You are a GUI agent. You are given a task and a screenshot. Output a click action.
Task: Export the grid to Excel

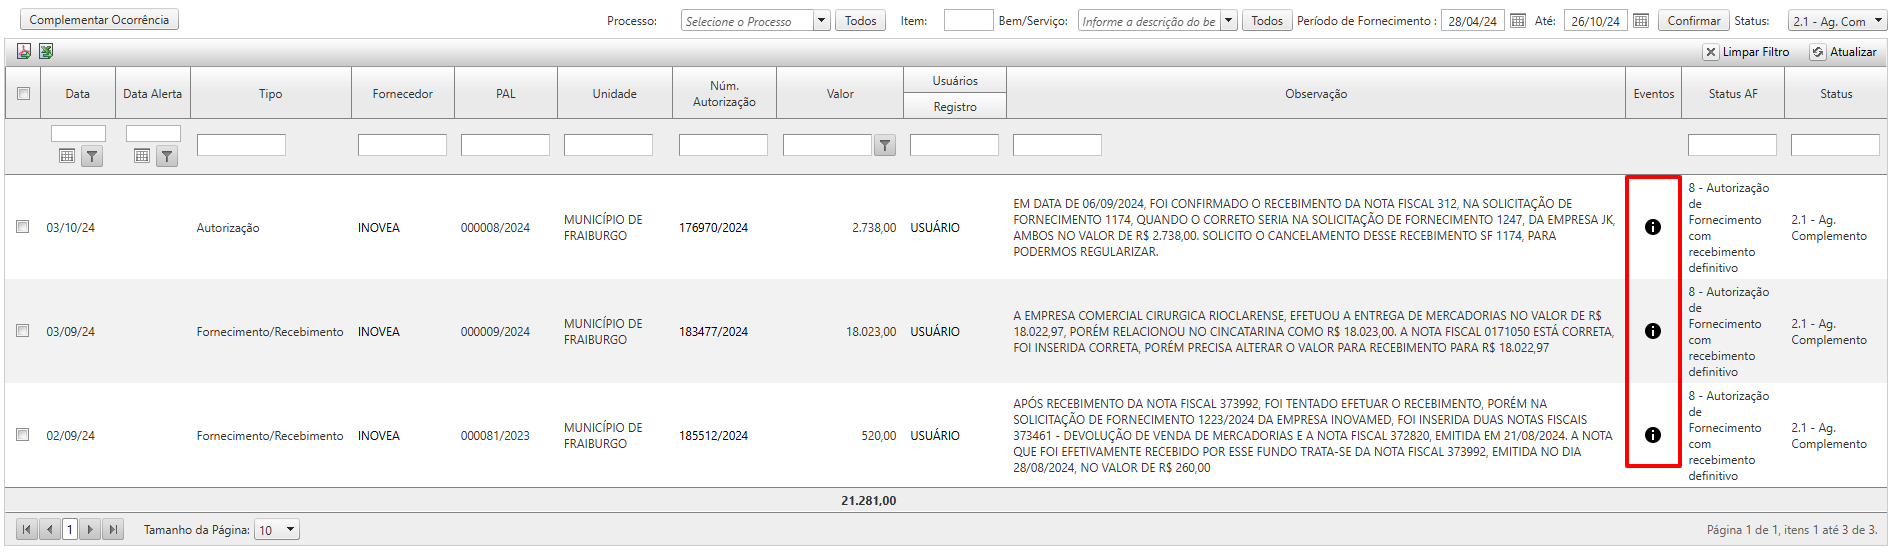[x=46, y=51]
